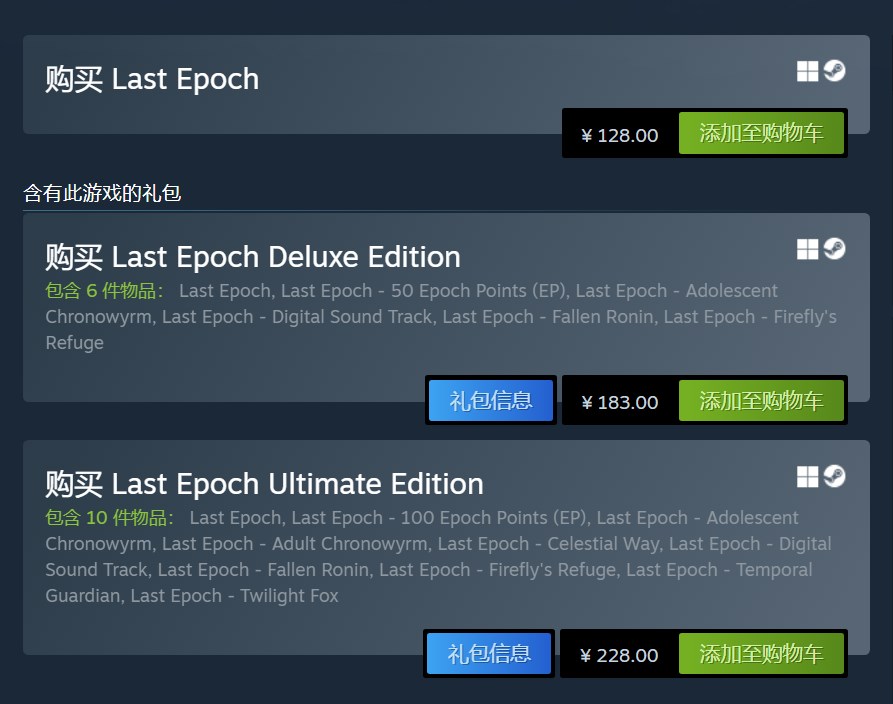Open 礼包信息 for the Ultimate Edition
893x704 pixels.
489,655
